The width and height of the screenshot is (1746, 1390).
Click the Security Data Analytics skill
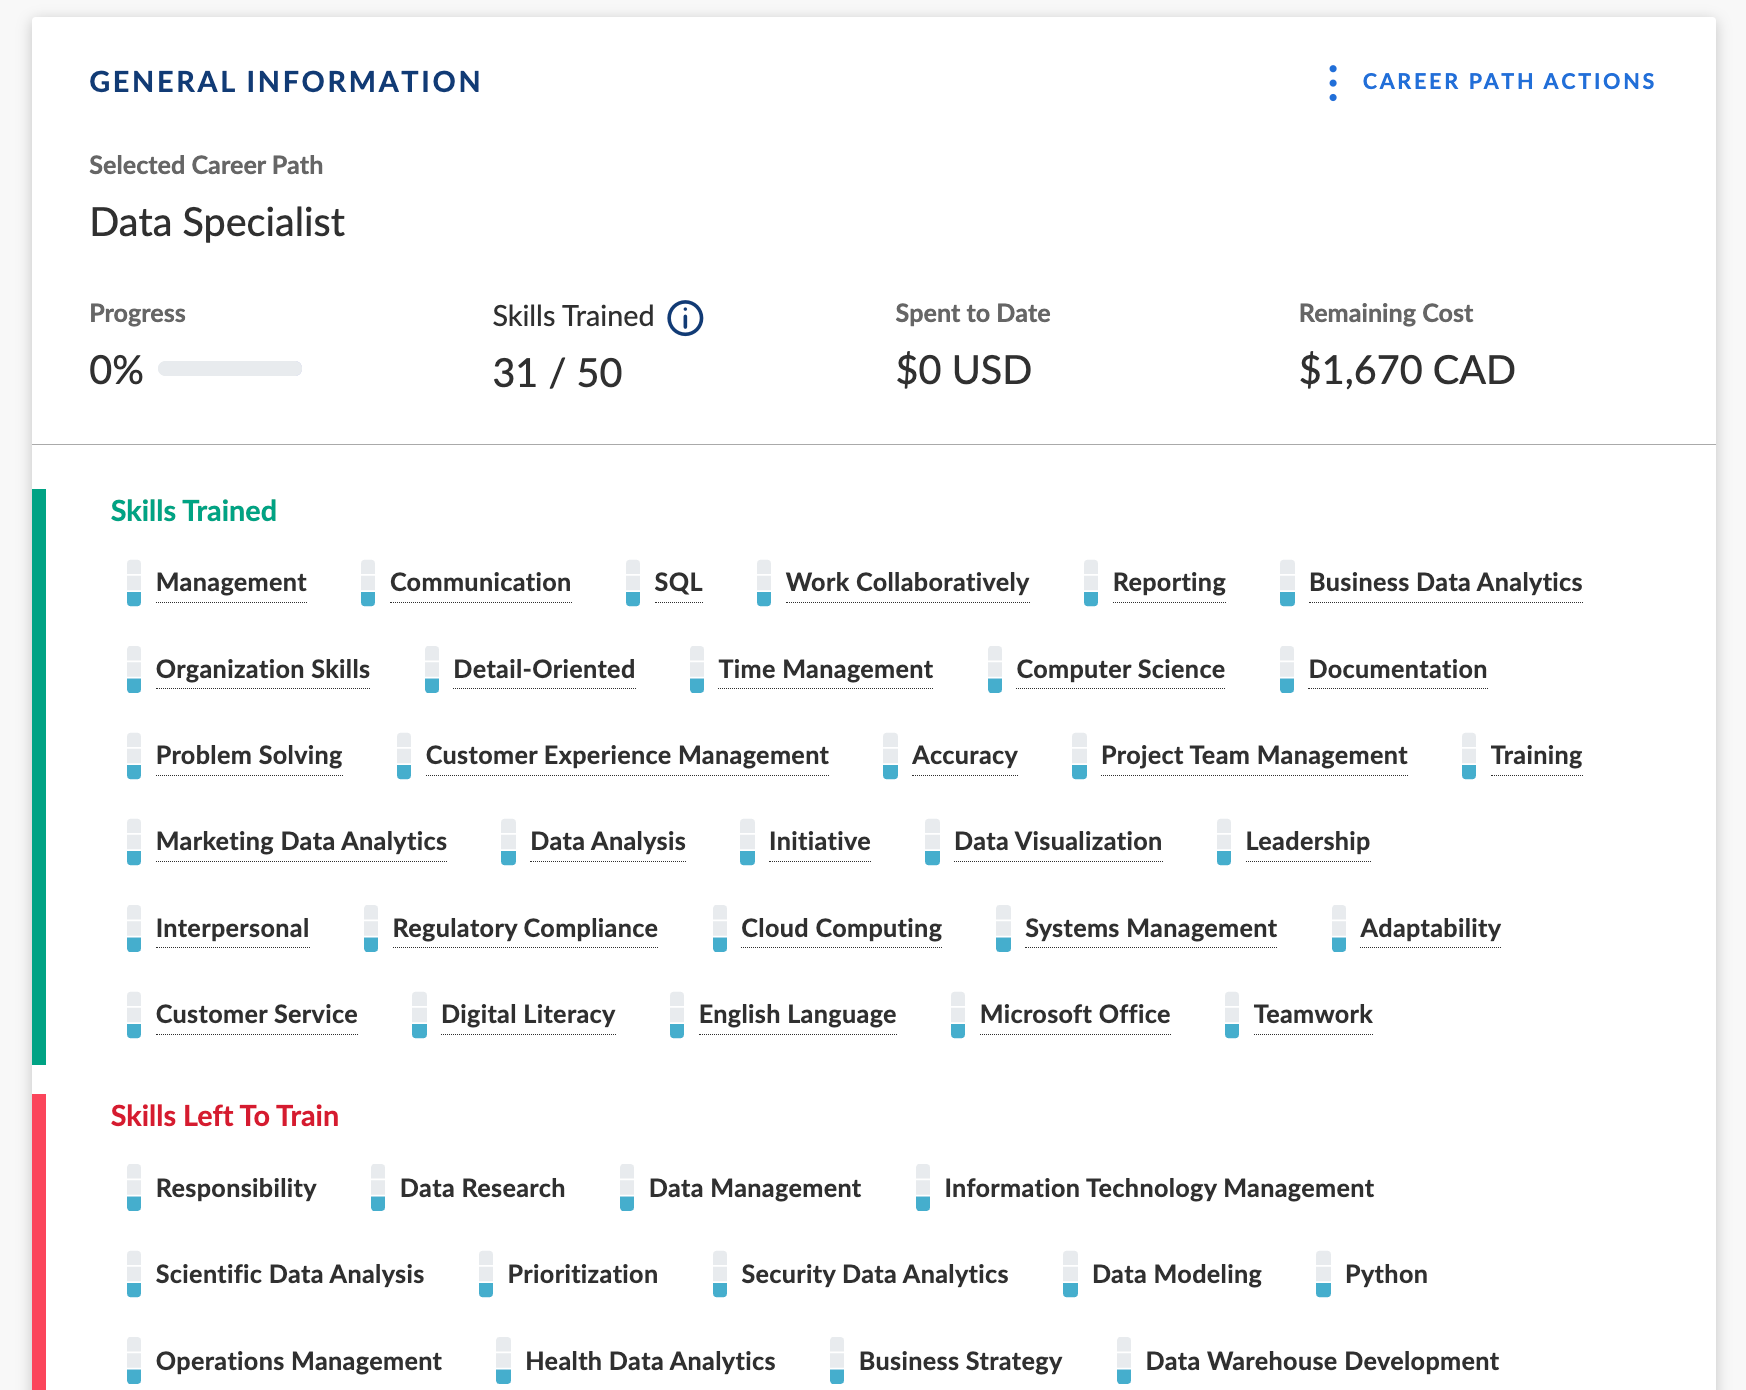[874, 1274]
